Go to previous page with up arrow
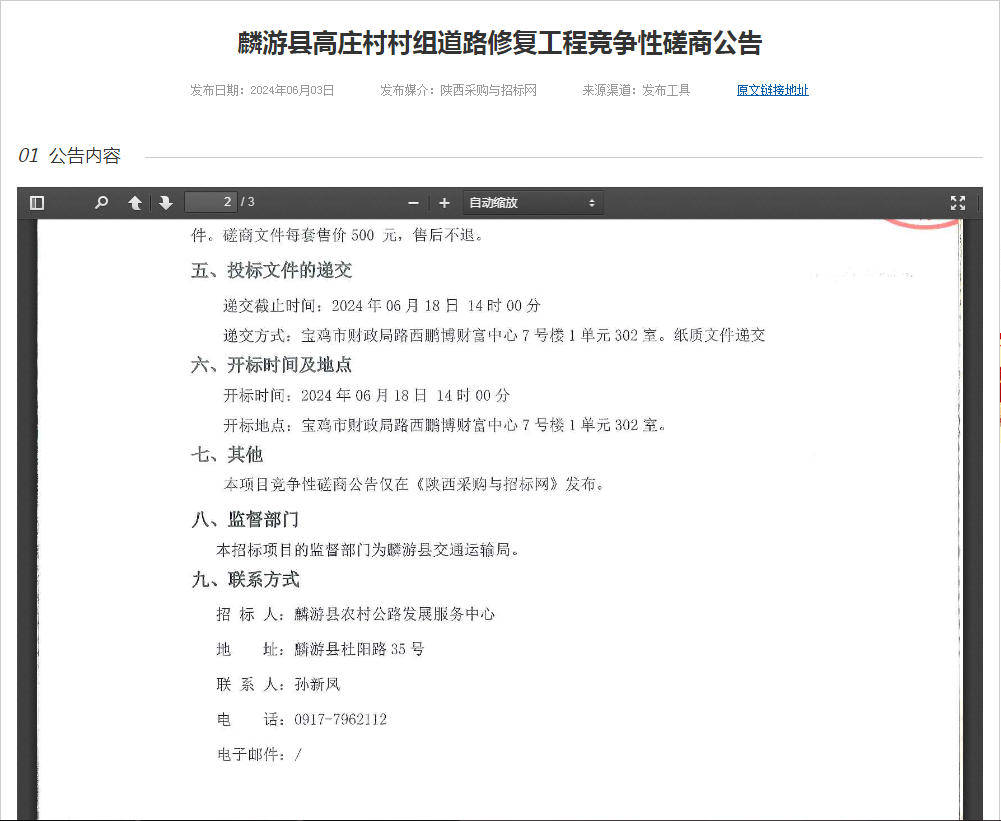 (135, 203)
